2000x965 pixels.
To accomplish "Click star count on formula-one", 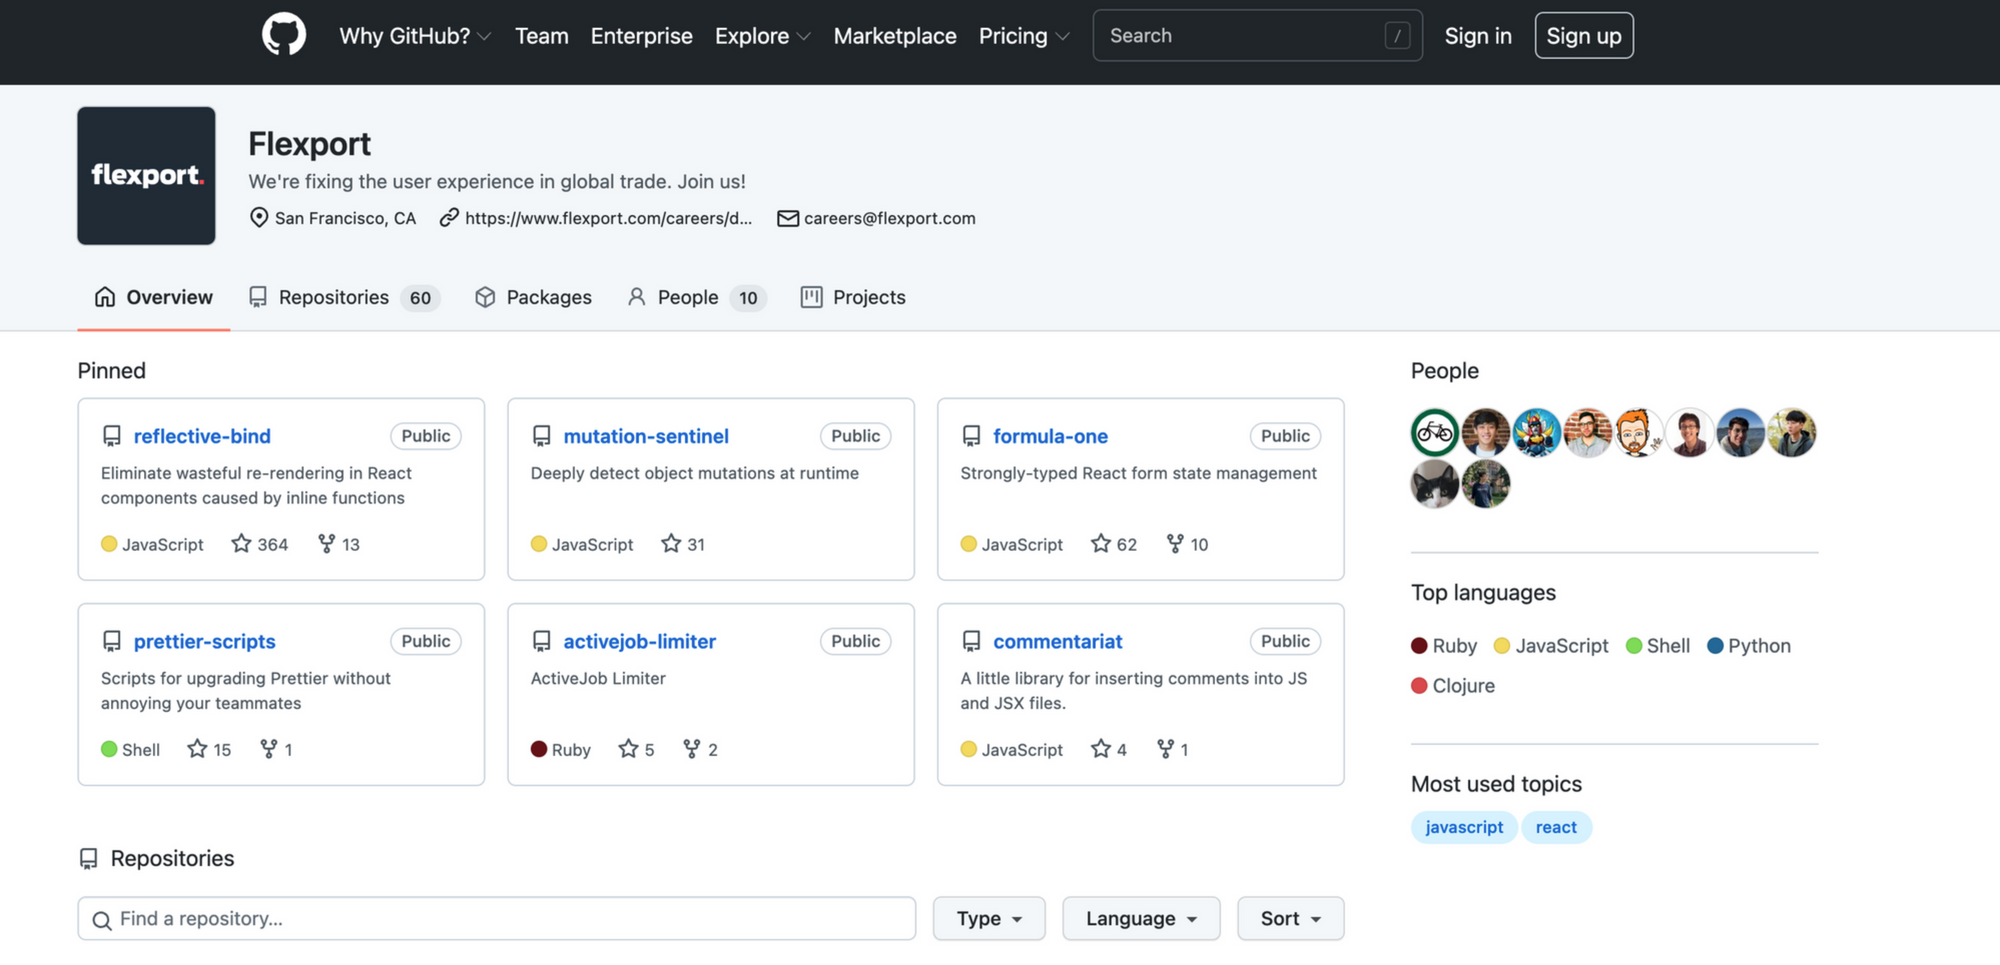I will (x=1114, y=544).
